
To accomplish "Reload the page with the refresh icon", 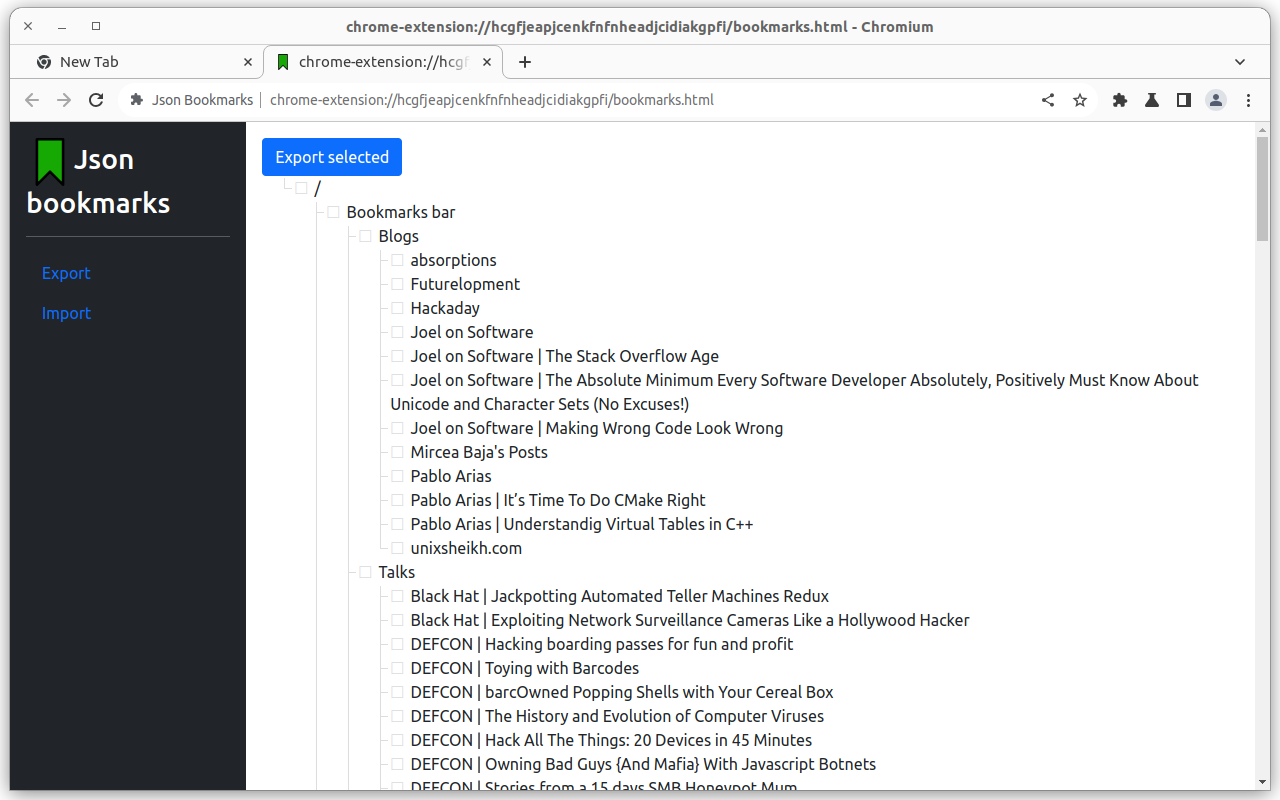I will point(95,100).
